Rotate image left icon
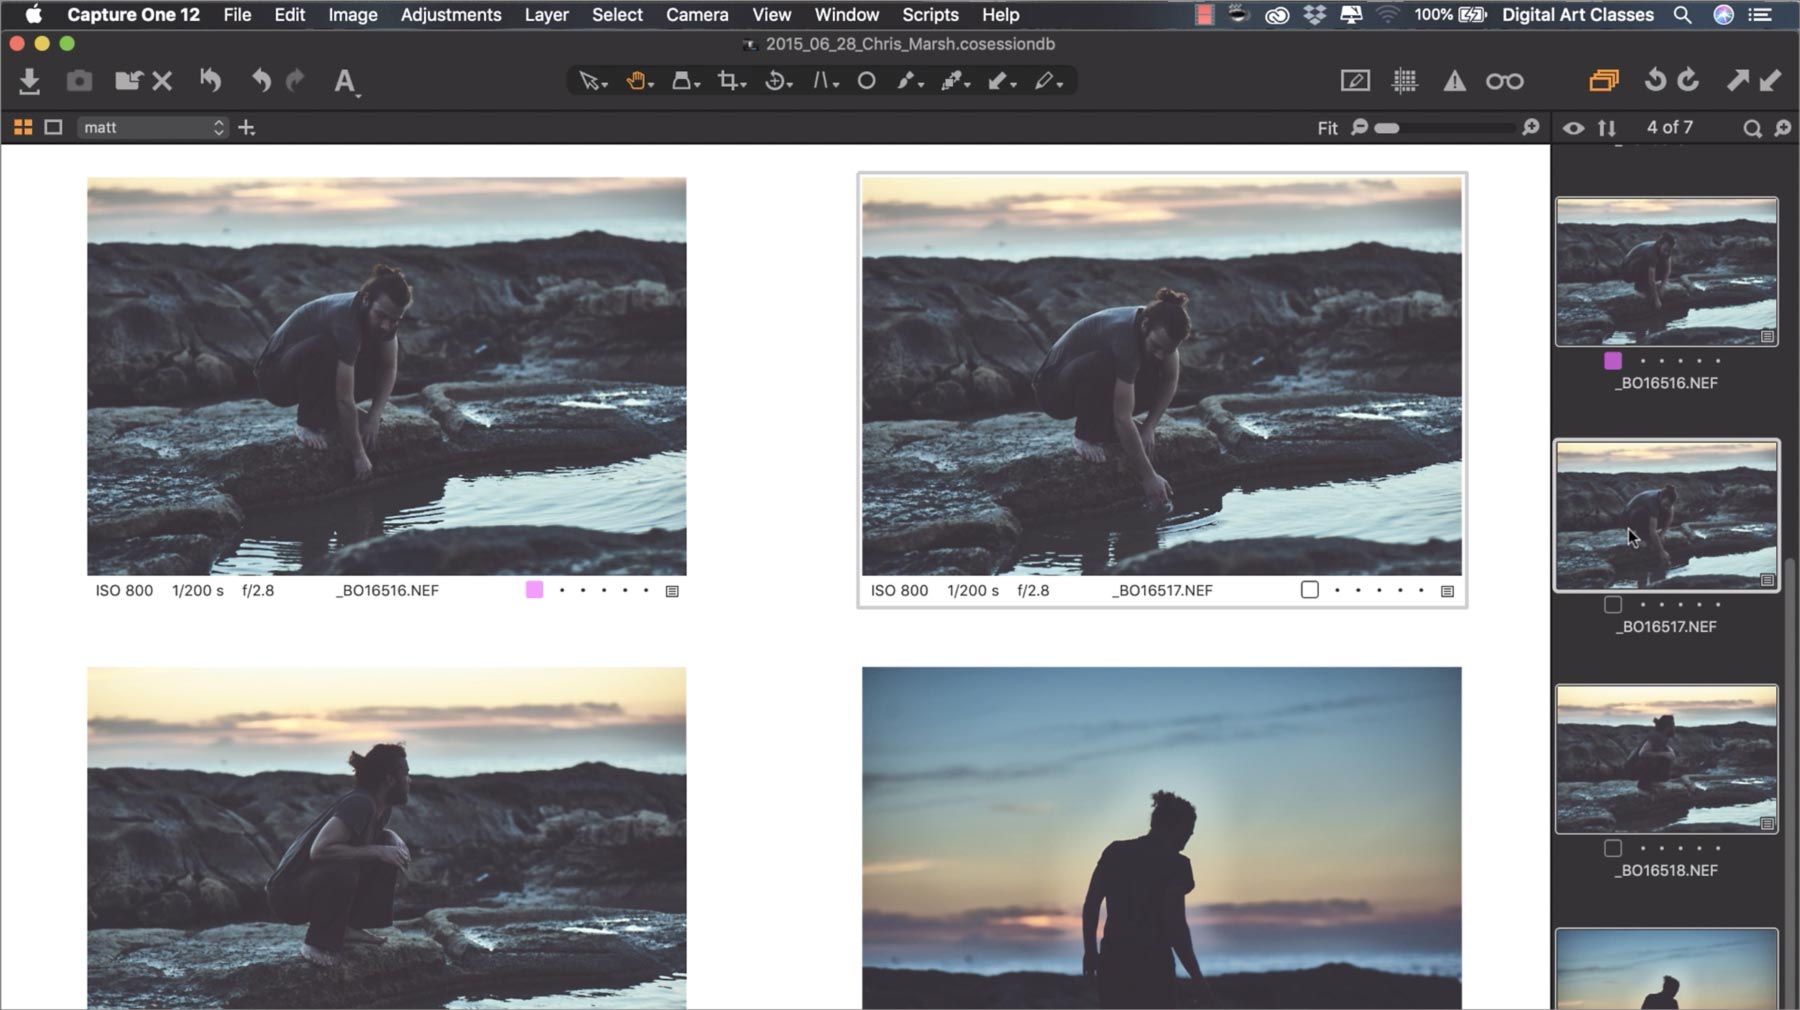Screen dimensions: 1800x1010 tap(1655, 80)
